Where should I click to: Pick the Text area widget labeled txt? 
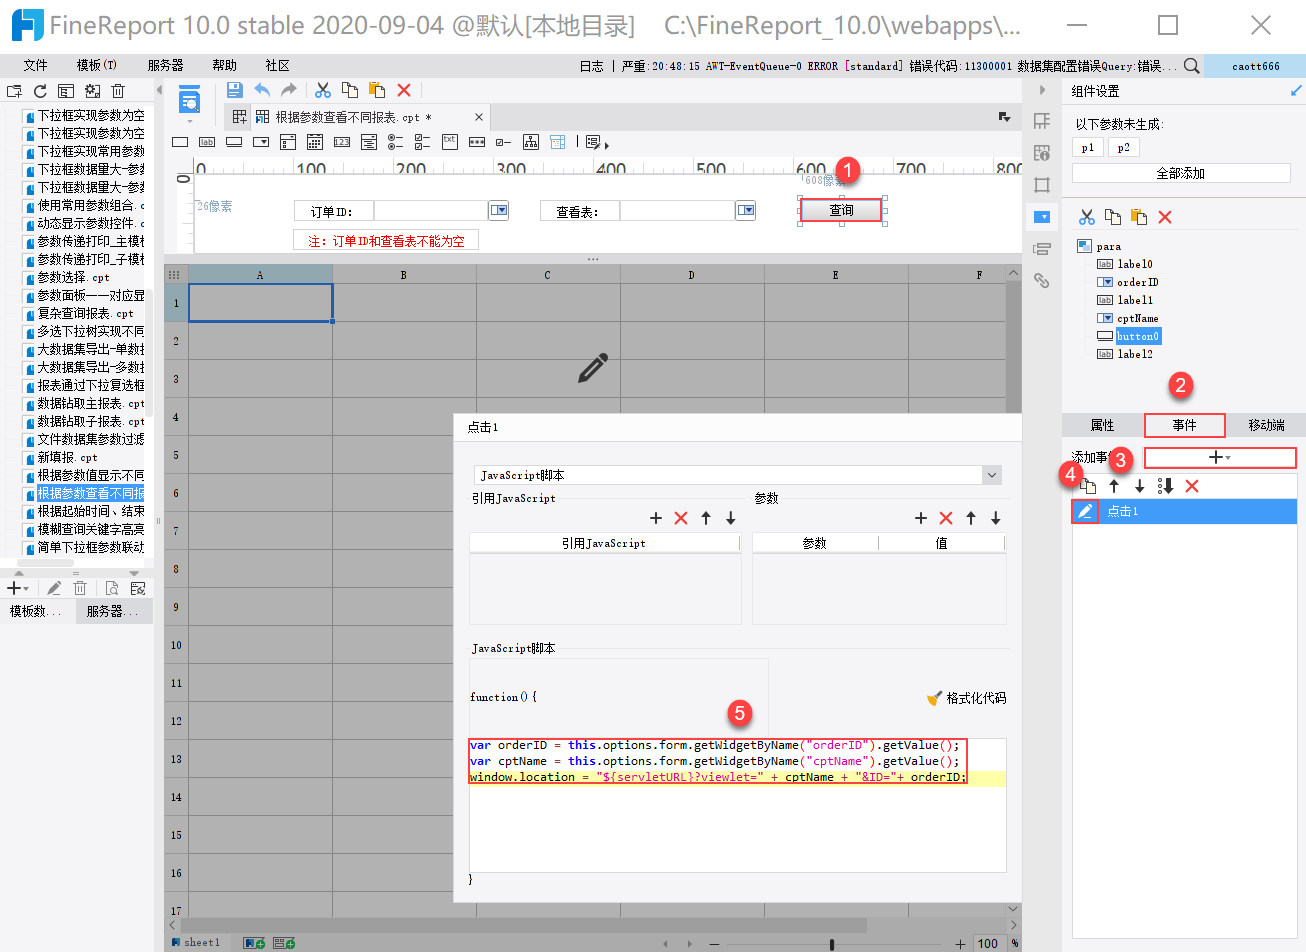[450, 142]
